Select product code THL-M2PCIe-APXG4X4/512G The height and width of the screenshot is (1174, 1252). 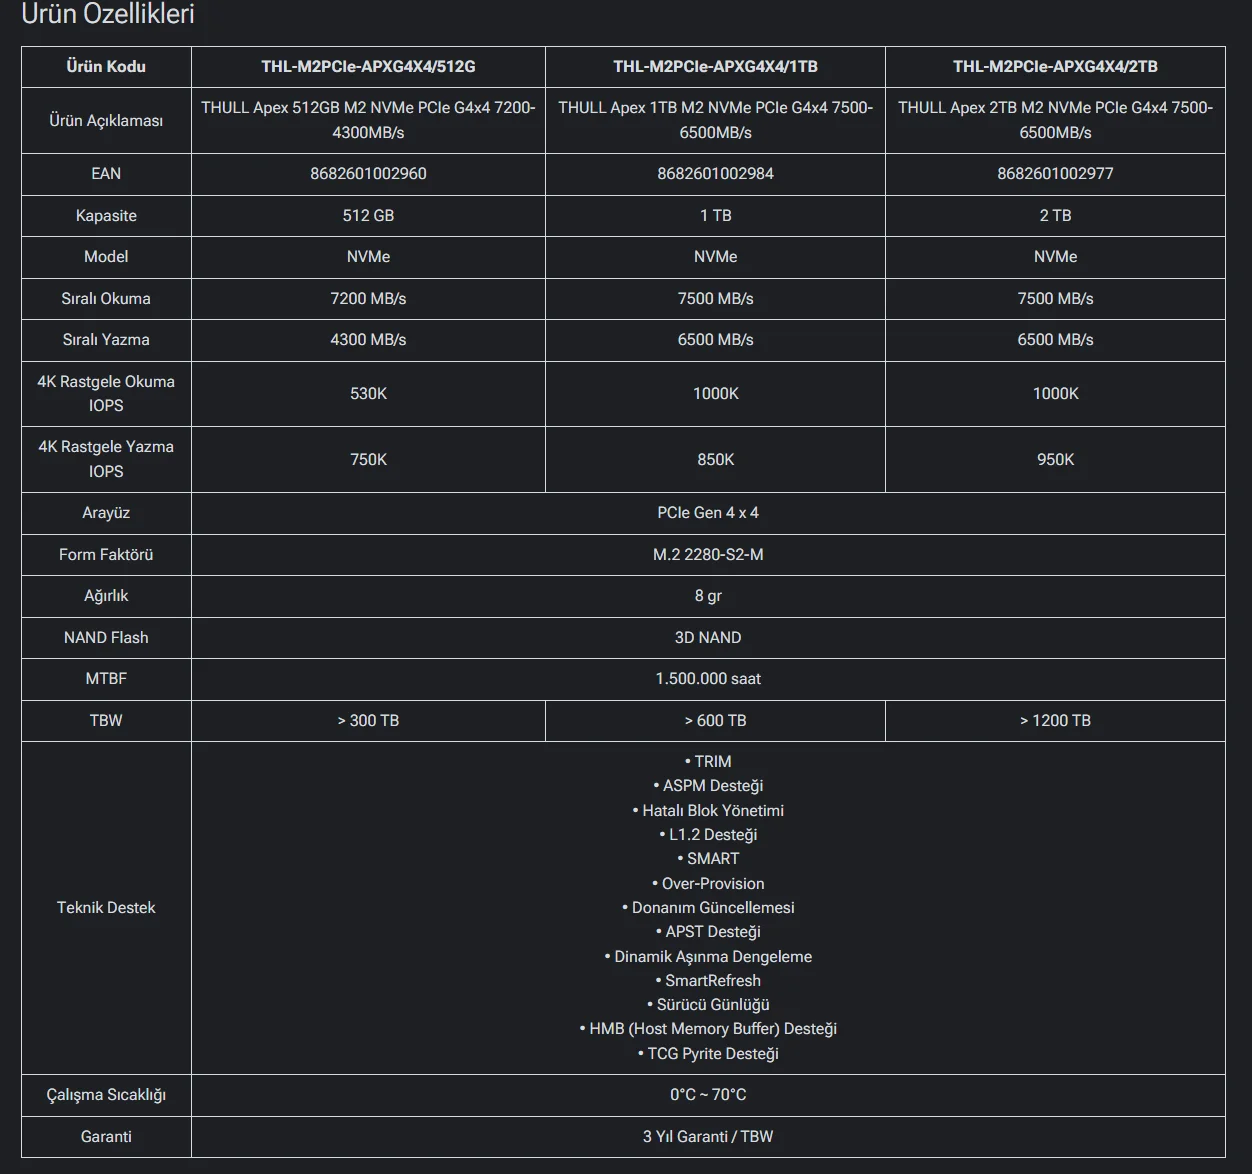368,67
